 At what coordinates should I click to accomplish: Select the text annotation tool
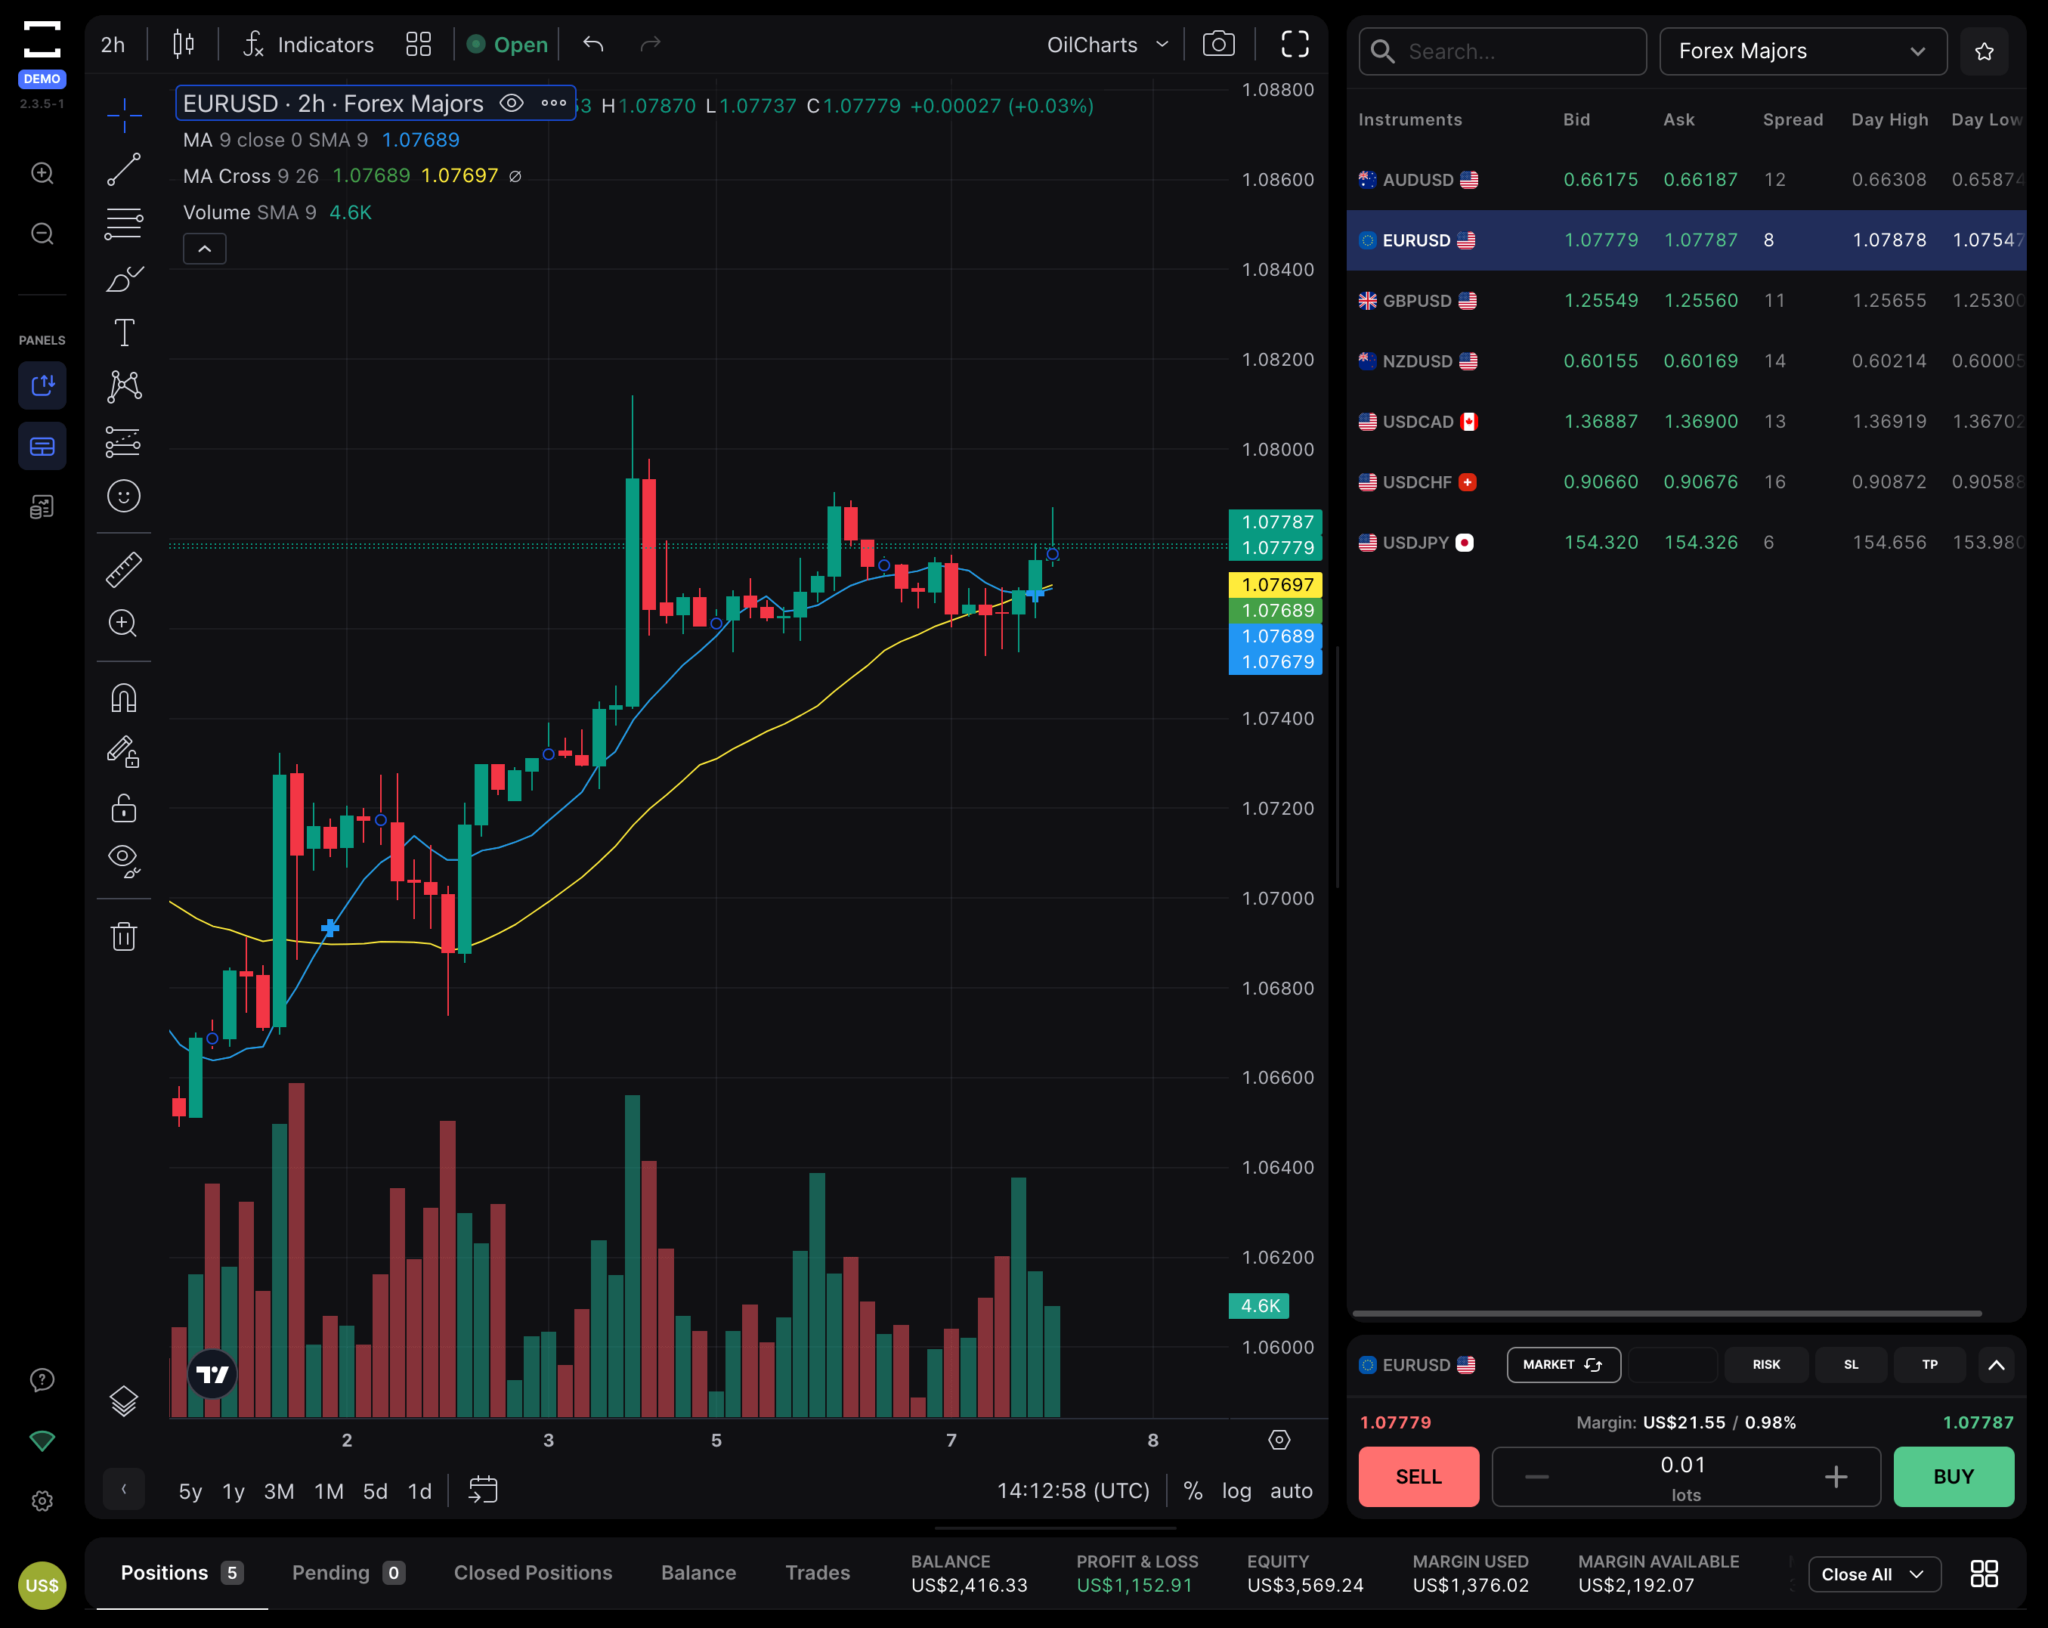[x=123, y=332]
